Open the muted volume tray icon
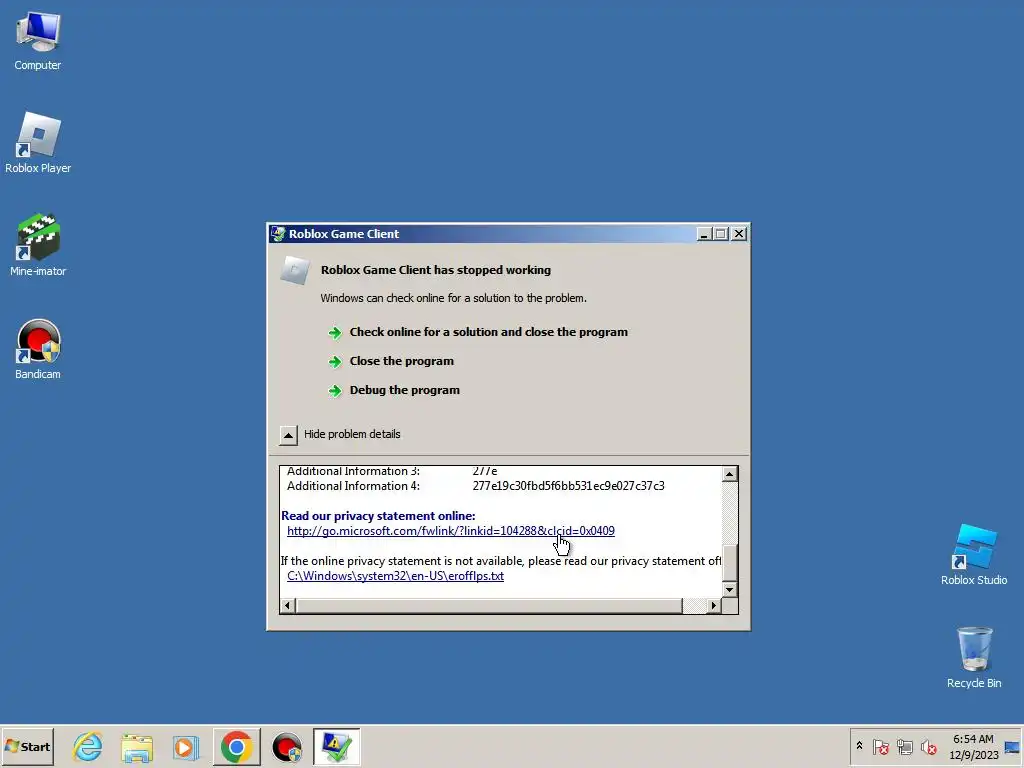 [928, 746]
